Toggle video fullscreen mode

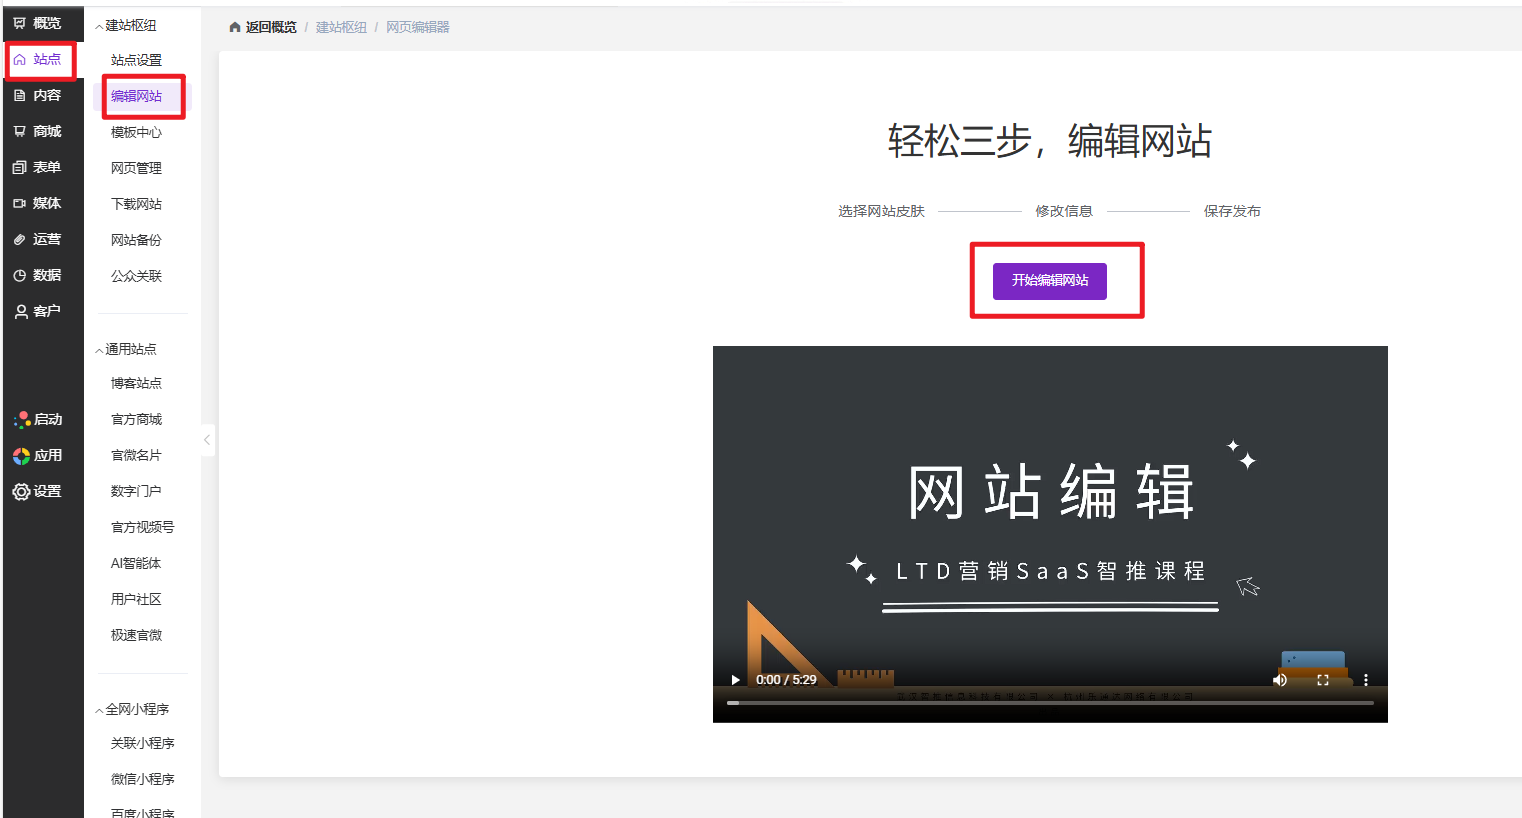[x=1323, y=680]
